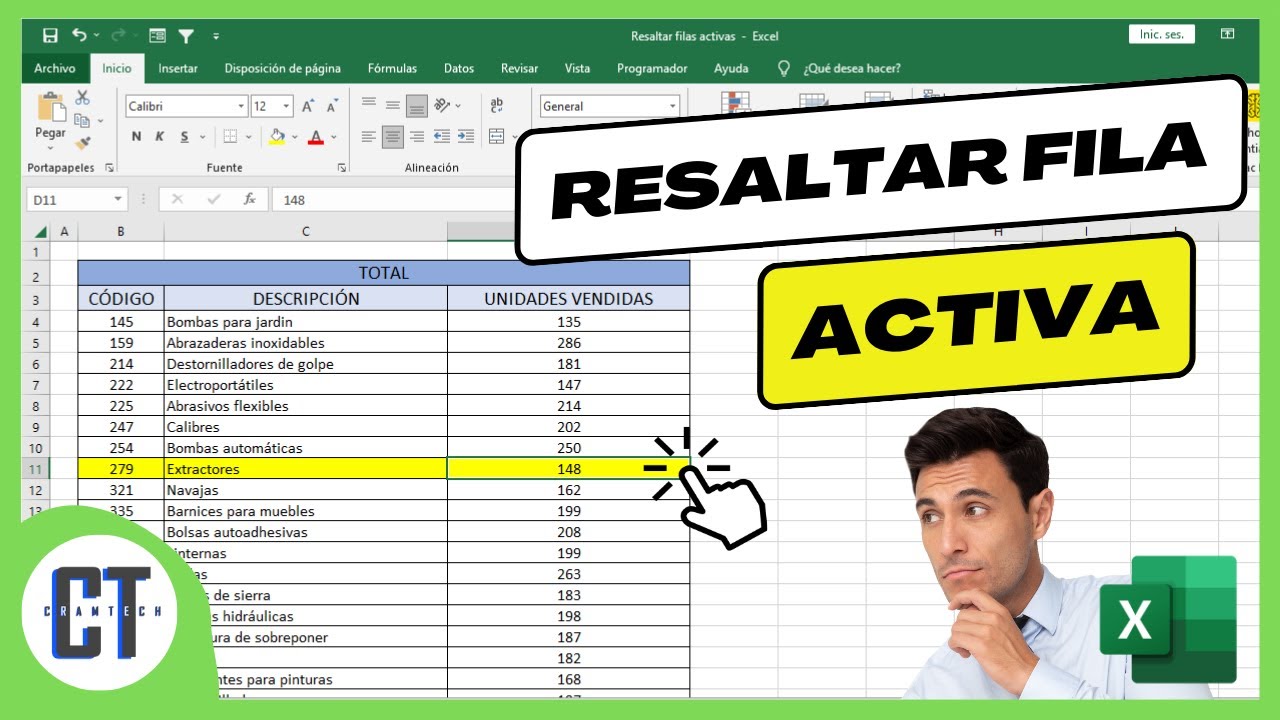The height and width of the screenshot is (720, 1280).
Task: Click the Inic. ses. sign-in button
Action: [1161, 34]
